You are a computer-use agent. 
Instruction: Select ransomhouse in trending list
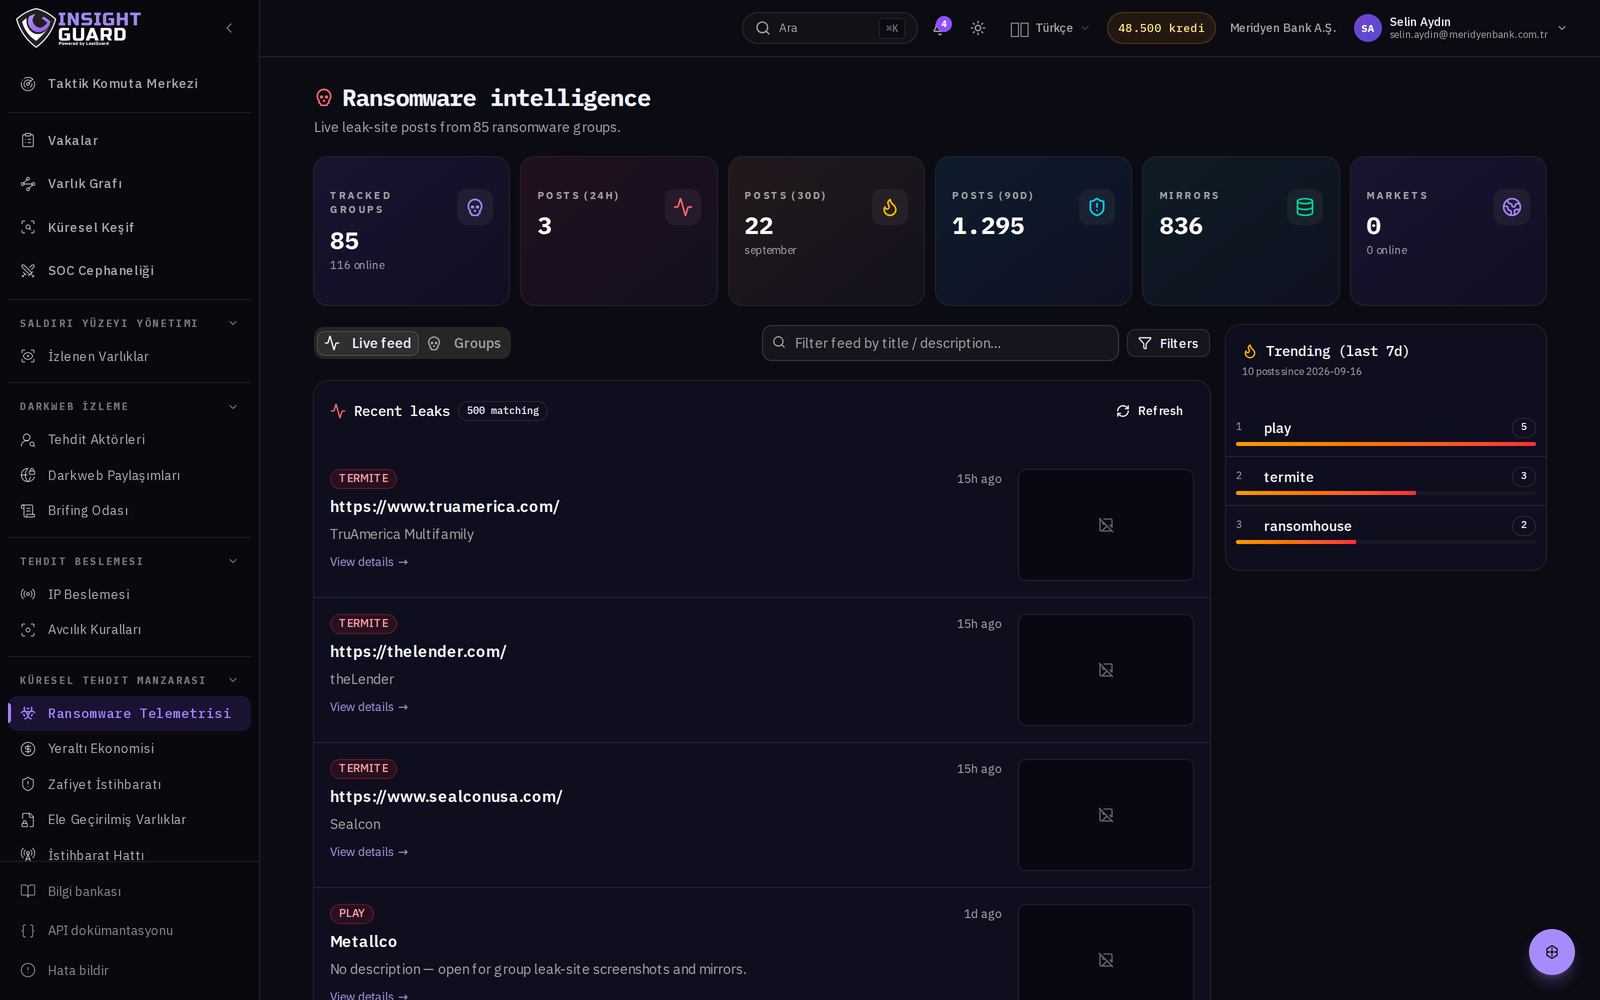point(1386,530)
